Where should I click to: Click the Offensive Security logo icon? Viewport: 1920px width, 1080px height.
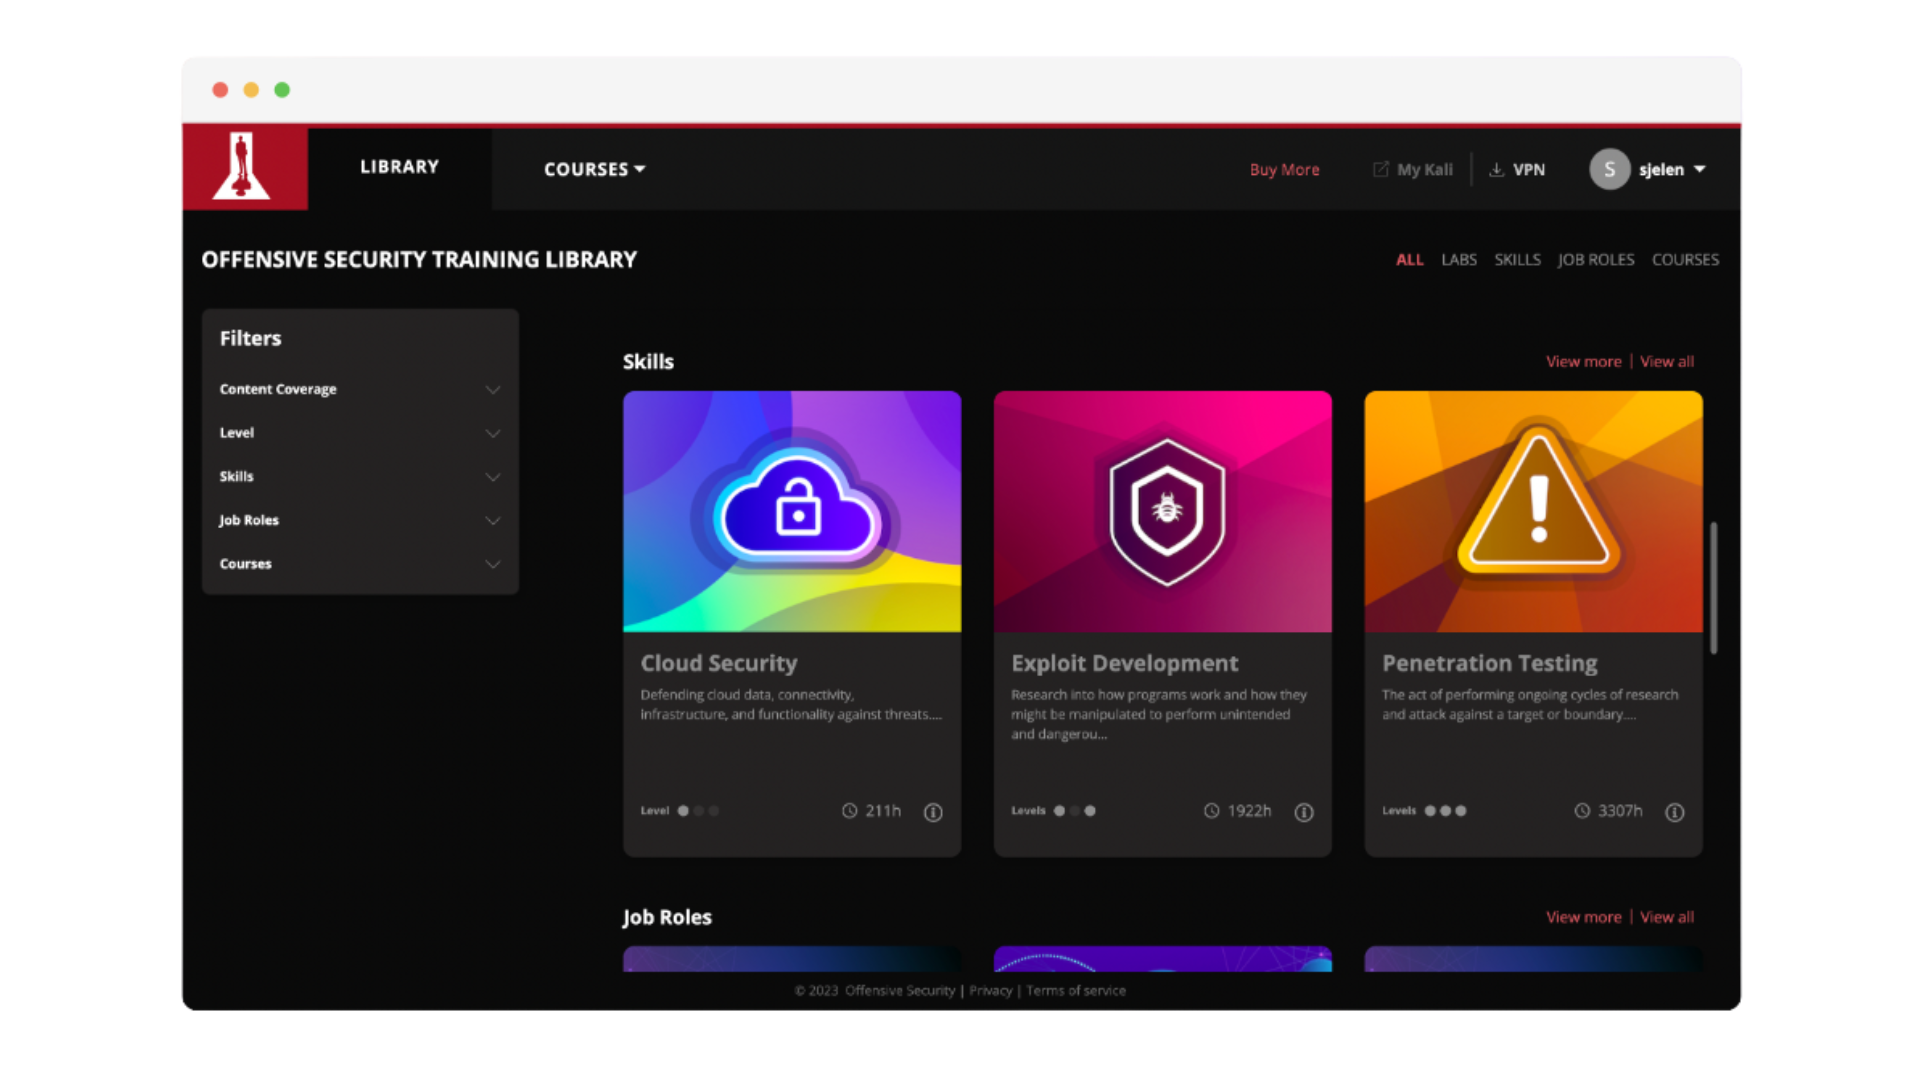[243, 168]
